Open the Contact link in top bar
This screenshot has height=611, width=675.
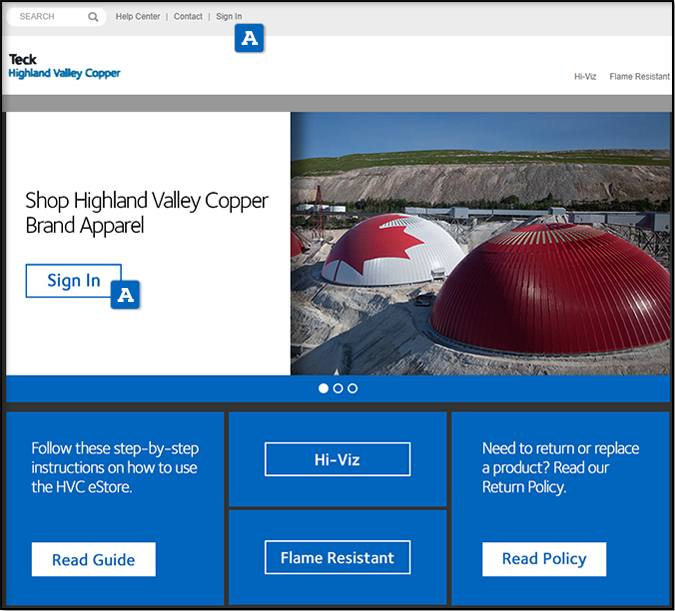click(x=188, y=17)
